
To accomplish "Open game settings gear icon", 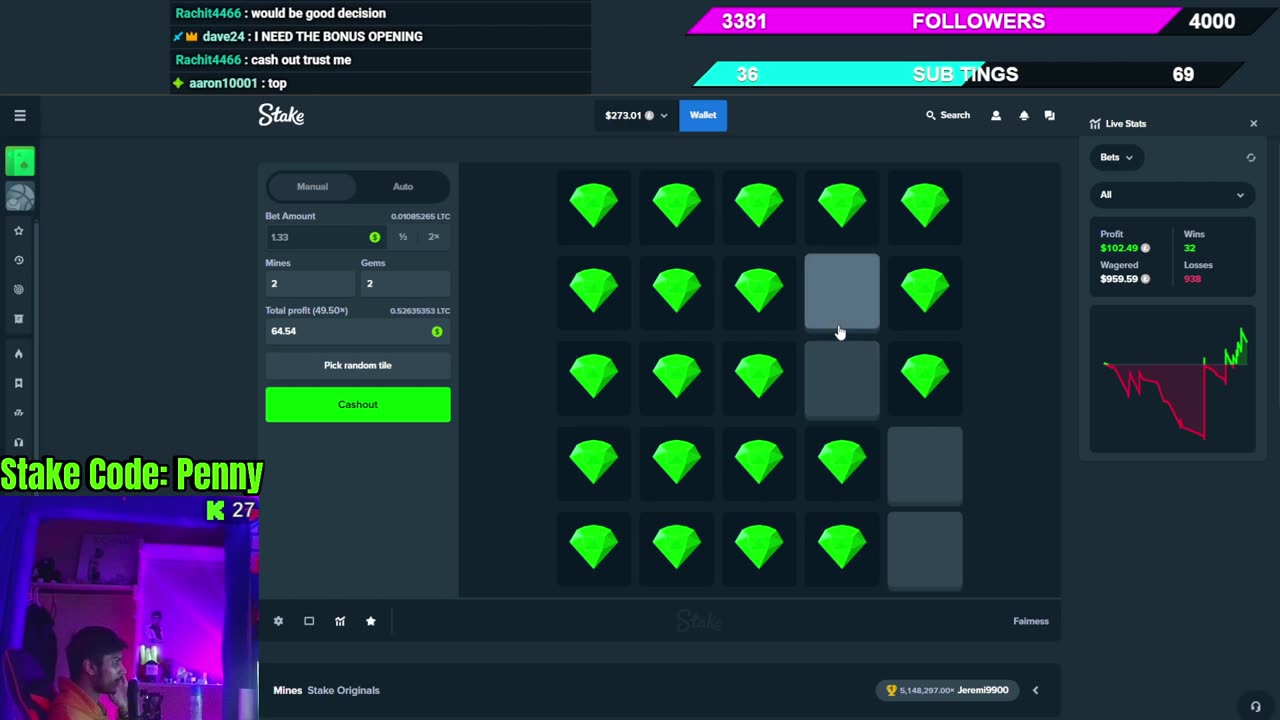I will [x=278, y=621].
